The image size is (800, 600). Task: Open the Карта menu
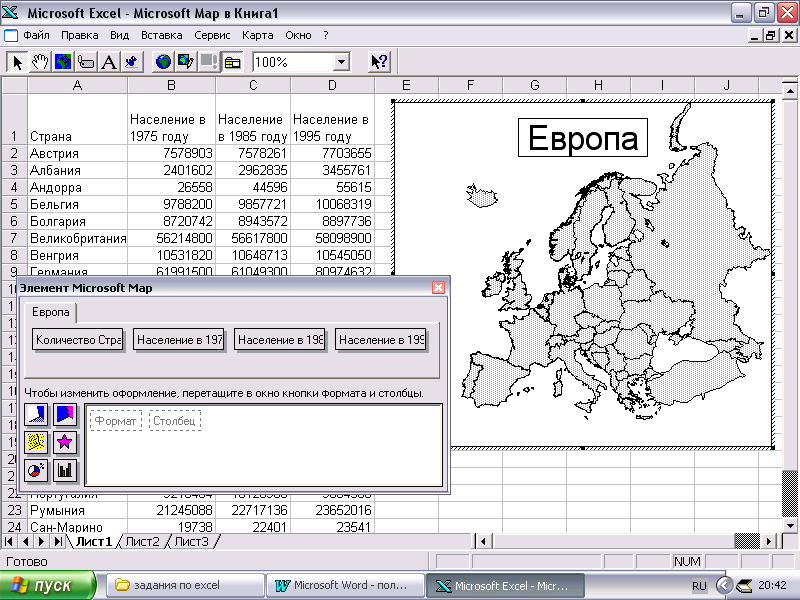tap(258, 35)
